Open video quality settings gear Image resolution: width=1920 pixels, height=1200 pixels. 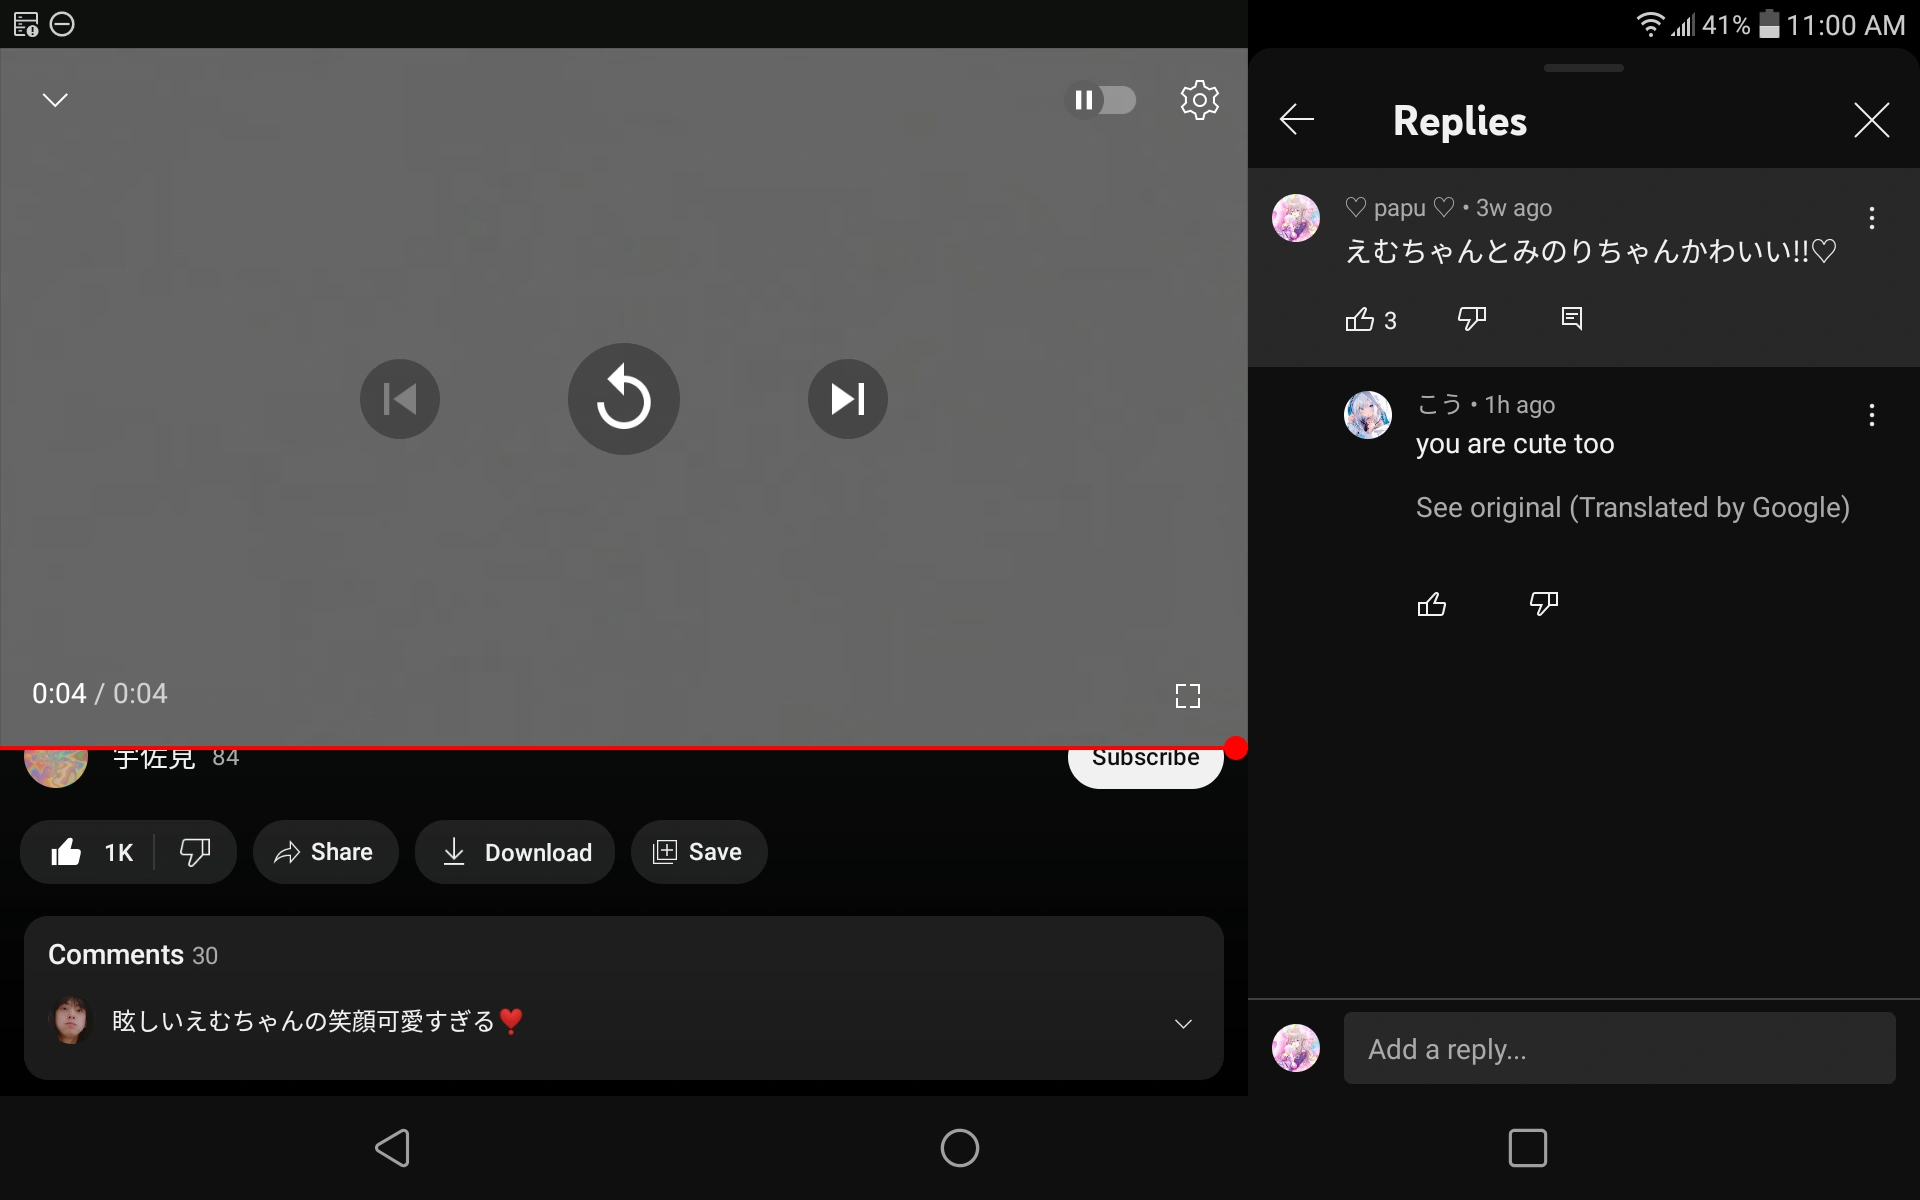pyautogui.click(x=1199, y=99)
